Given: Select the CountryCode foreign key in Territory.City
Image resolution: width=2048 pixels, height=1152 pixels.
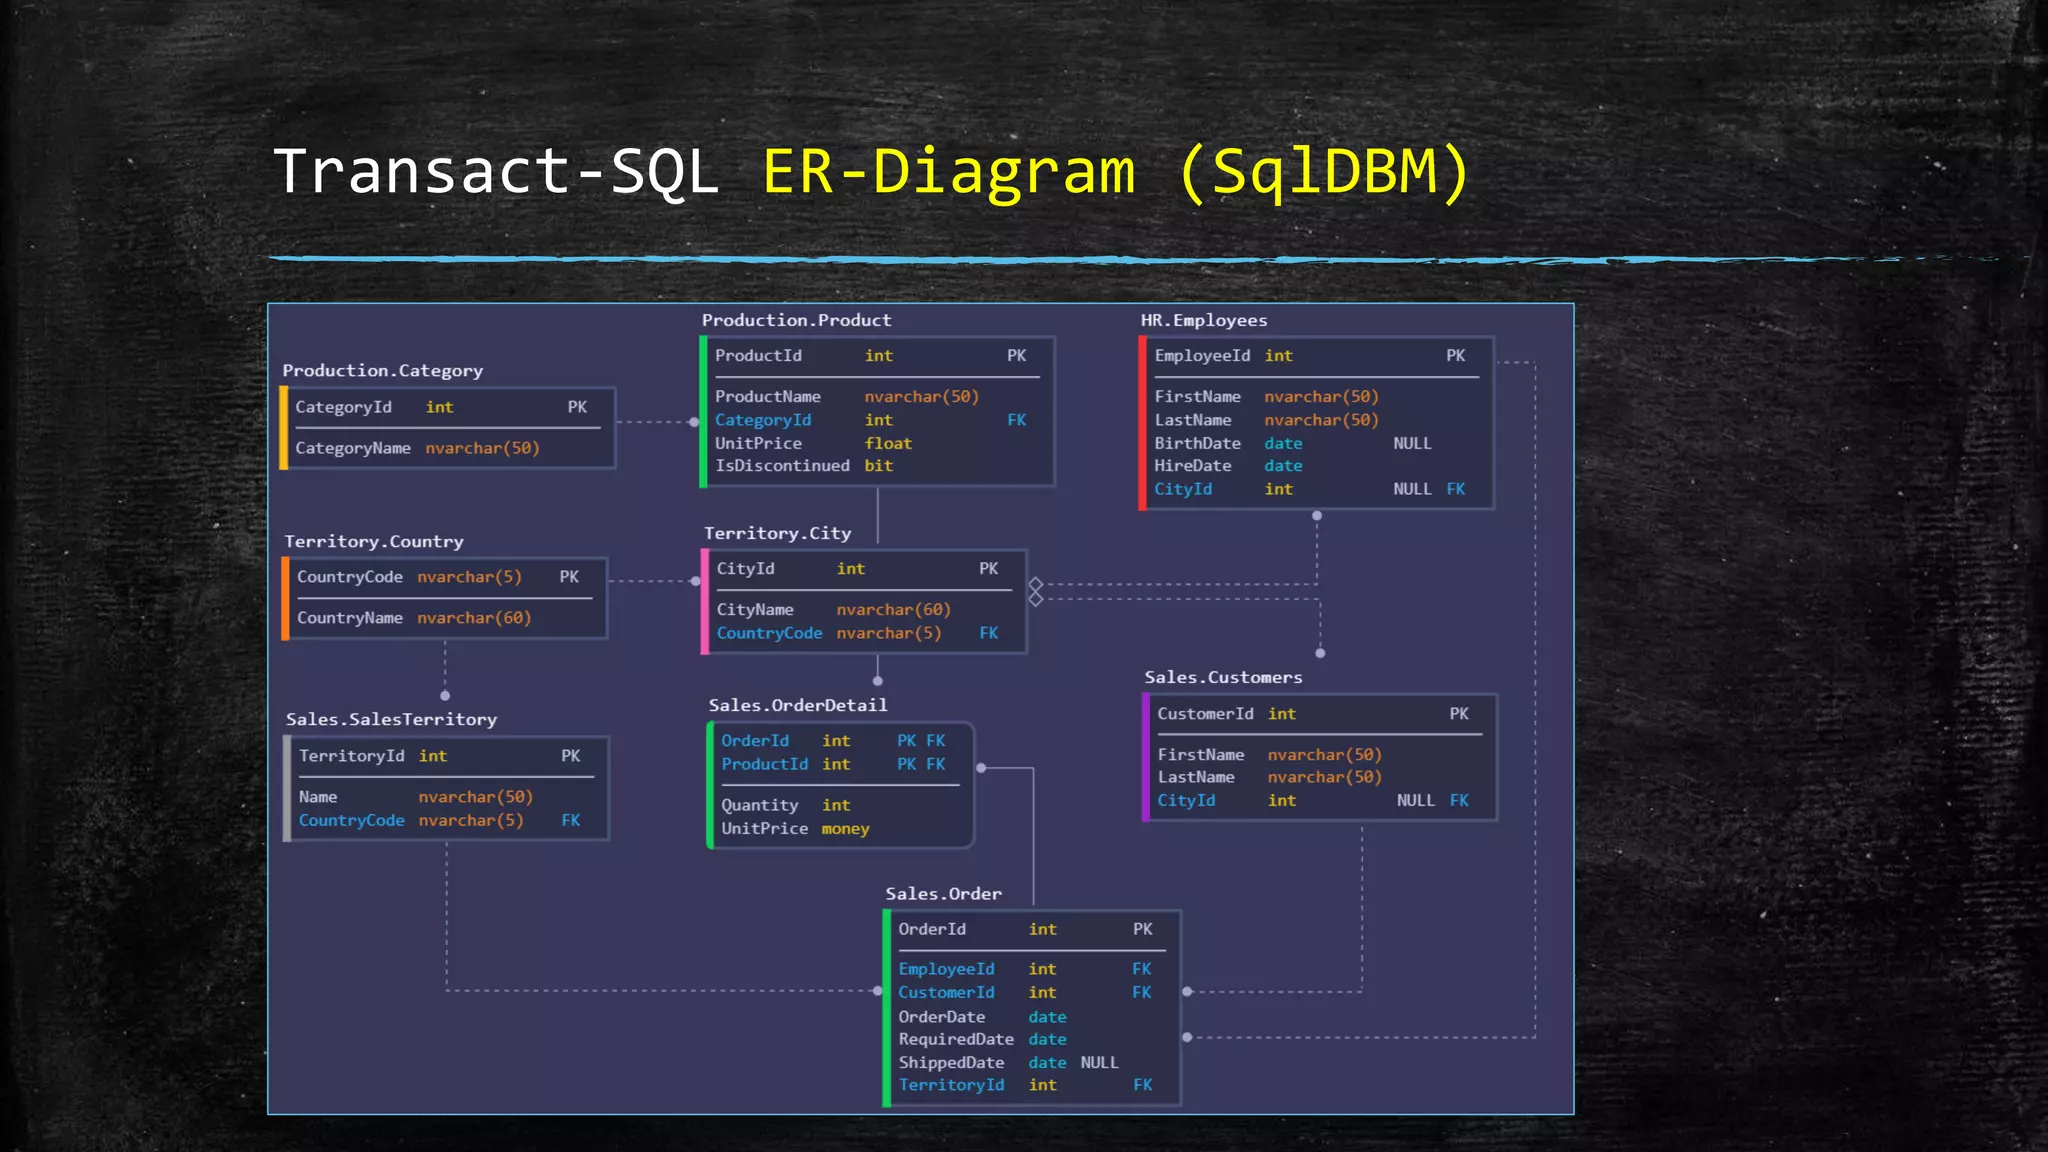Looking at the screenshot, I should [863, 633].
